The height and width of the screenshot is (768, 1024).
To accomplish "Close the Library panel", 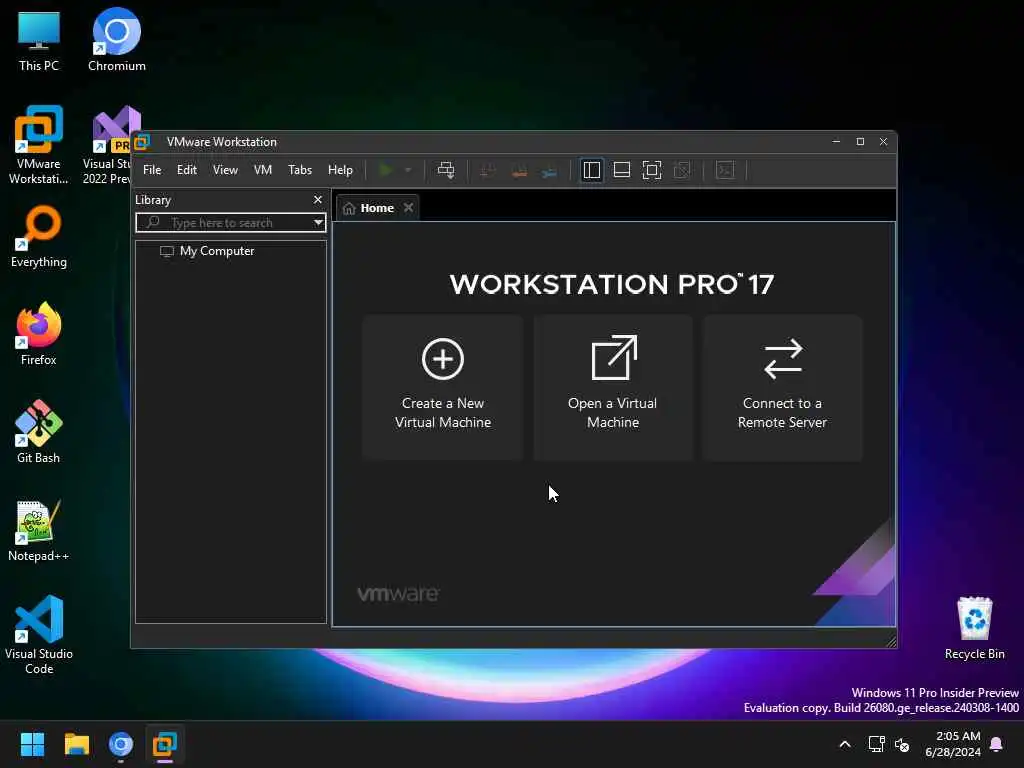I will (x=318, y=199).
